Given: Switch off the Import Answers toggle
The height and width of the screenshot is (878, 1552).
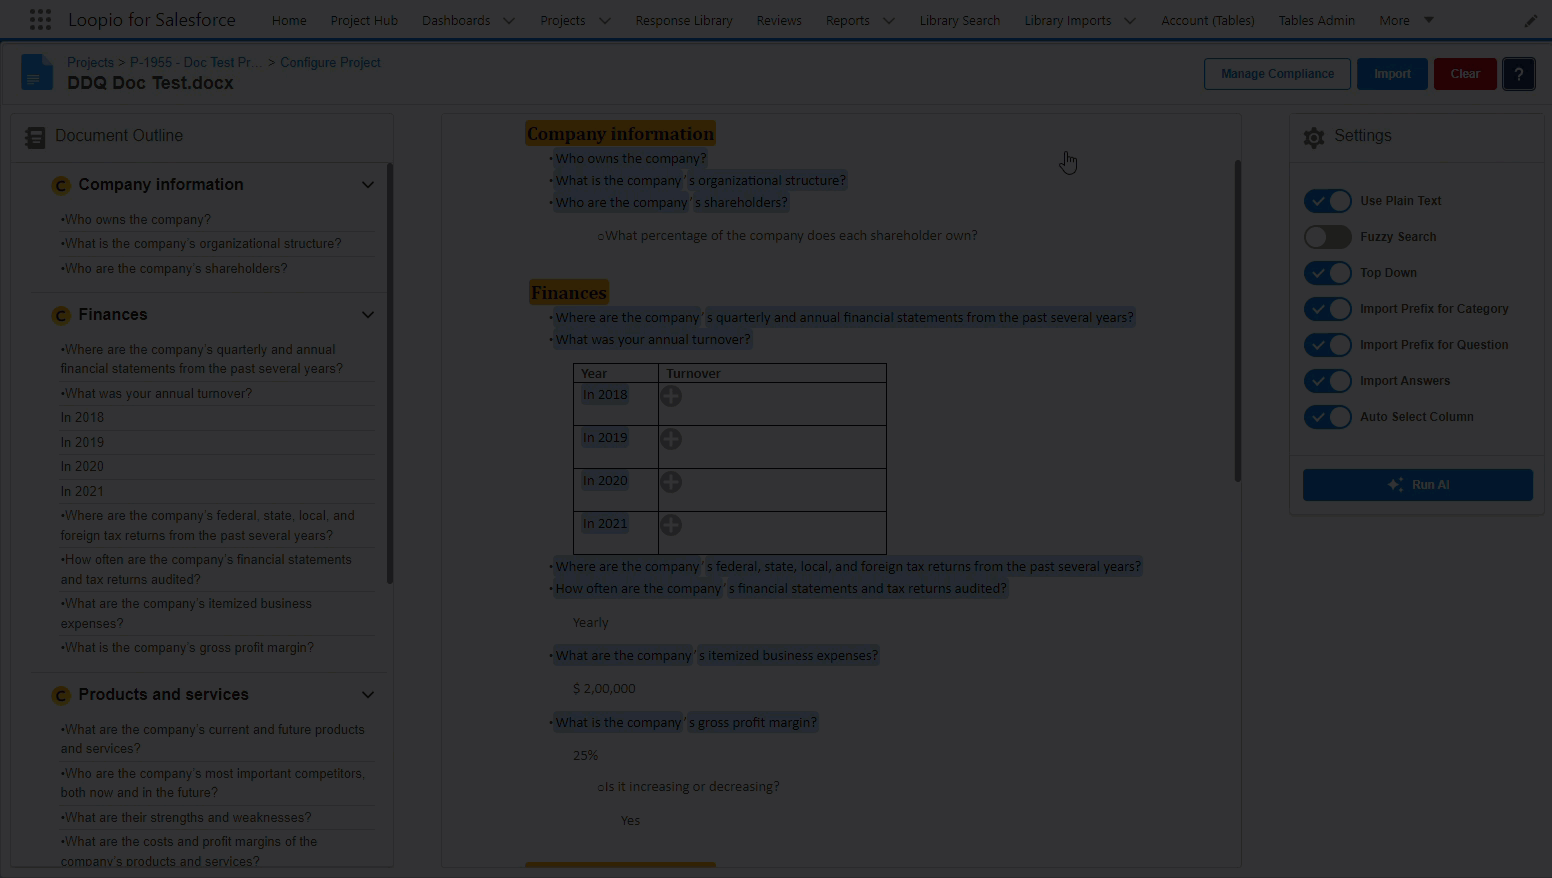Looking at the screenshot, I should click(x=1328, y=381).
